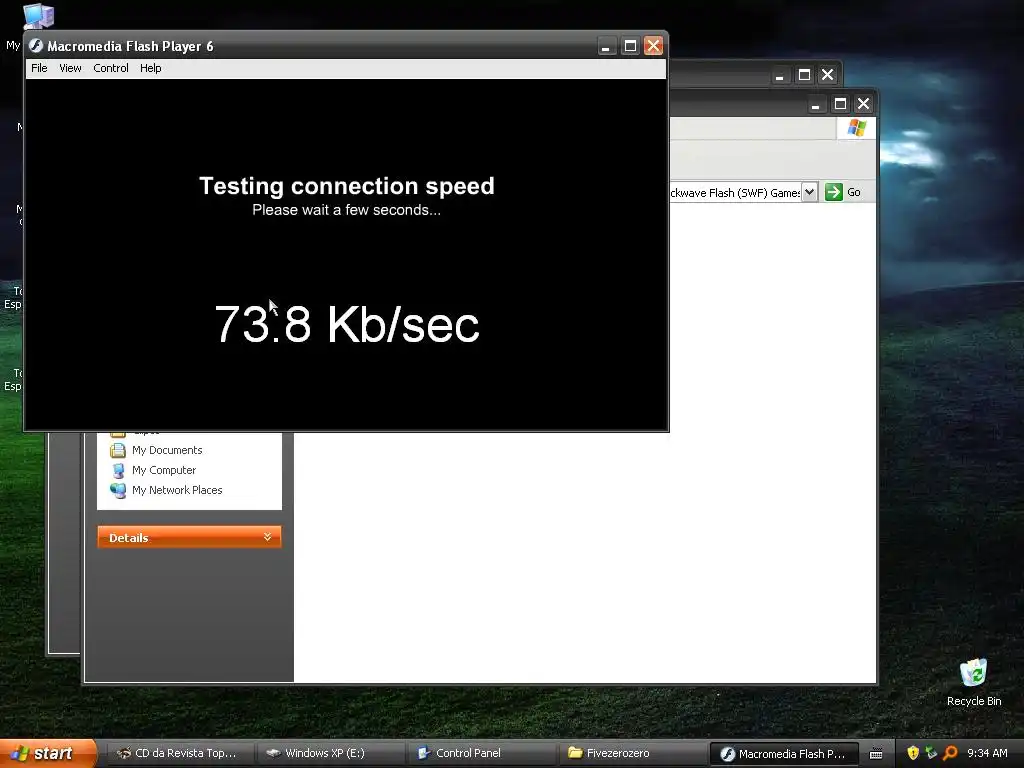Viewport: 1024px width, 768px height.
Task: Click the yellow security shield tray icon
Action: point(913,753)
